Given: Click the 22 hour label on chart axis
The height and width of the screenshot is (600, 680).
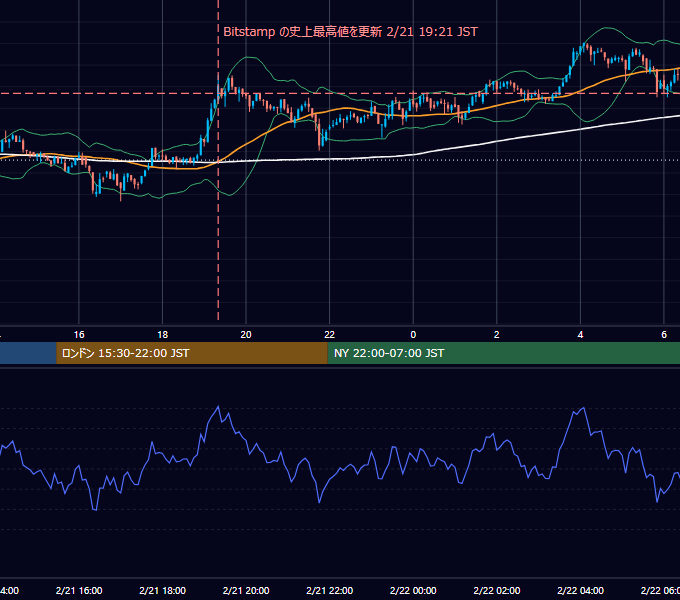Looking at the screenshot, I should [x=330, y=335].
